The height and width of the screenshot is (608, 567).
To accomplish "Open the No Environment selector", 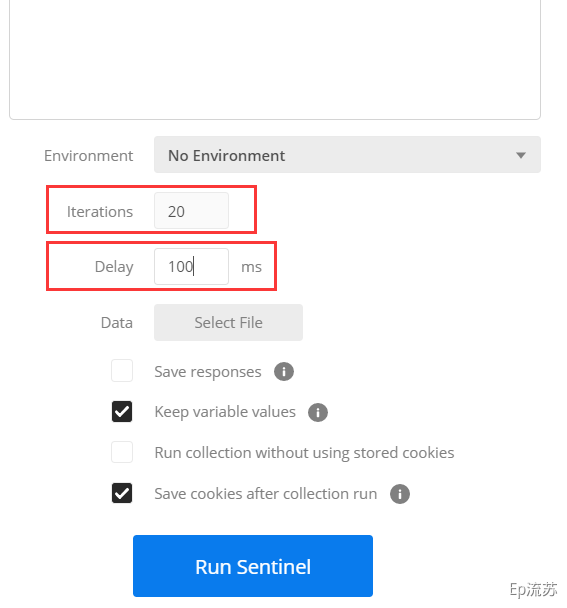I will click(x=347, y=155).
